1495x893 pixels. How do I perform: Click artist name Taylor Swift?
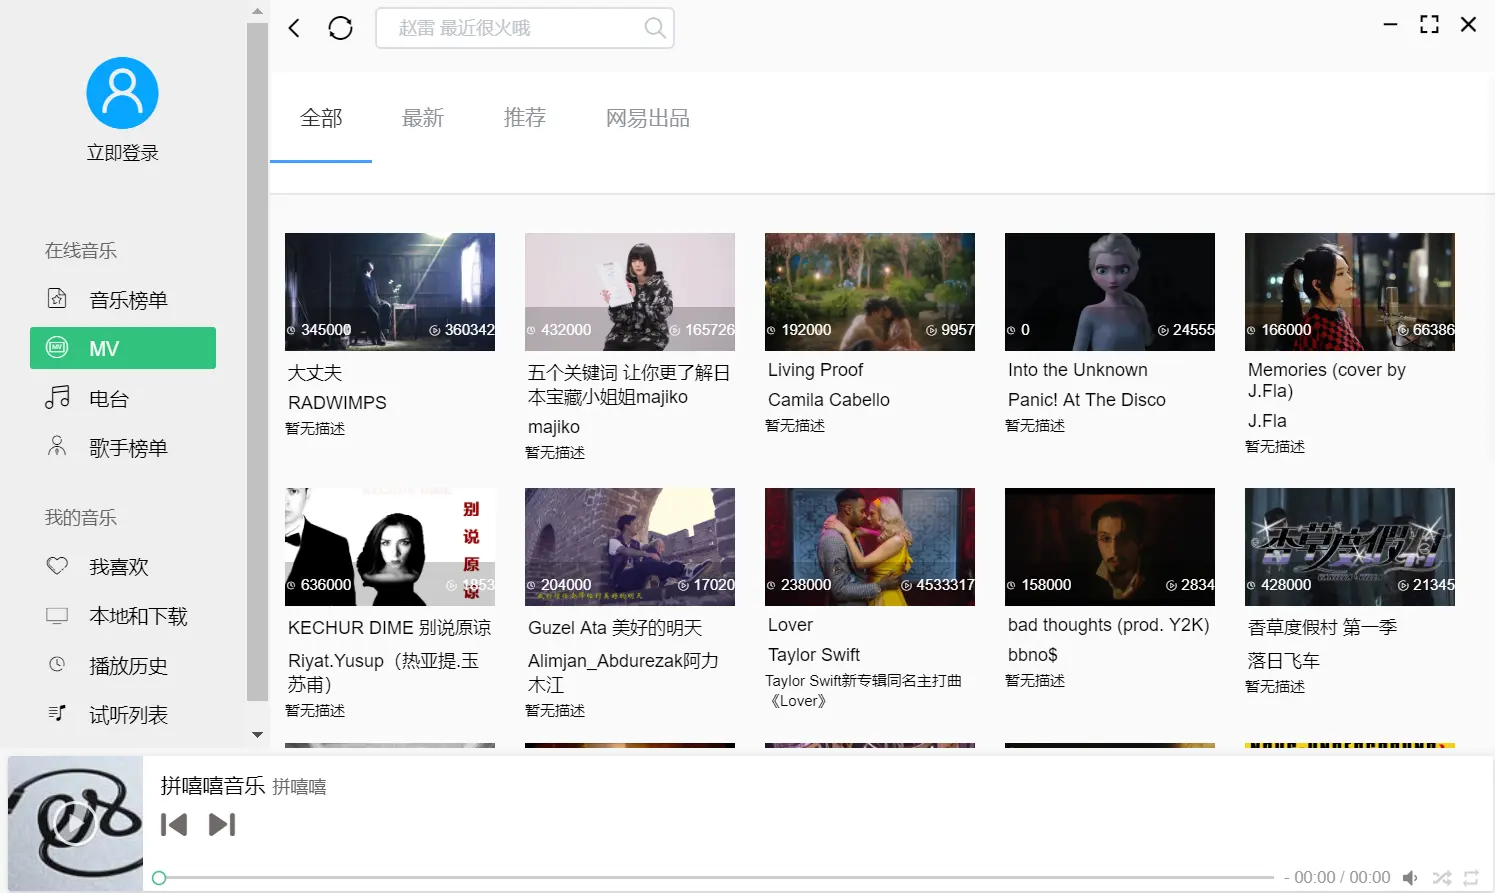pyautogui.click(x=814, y=655)
